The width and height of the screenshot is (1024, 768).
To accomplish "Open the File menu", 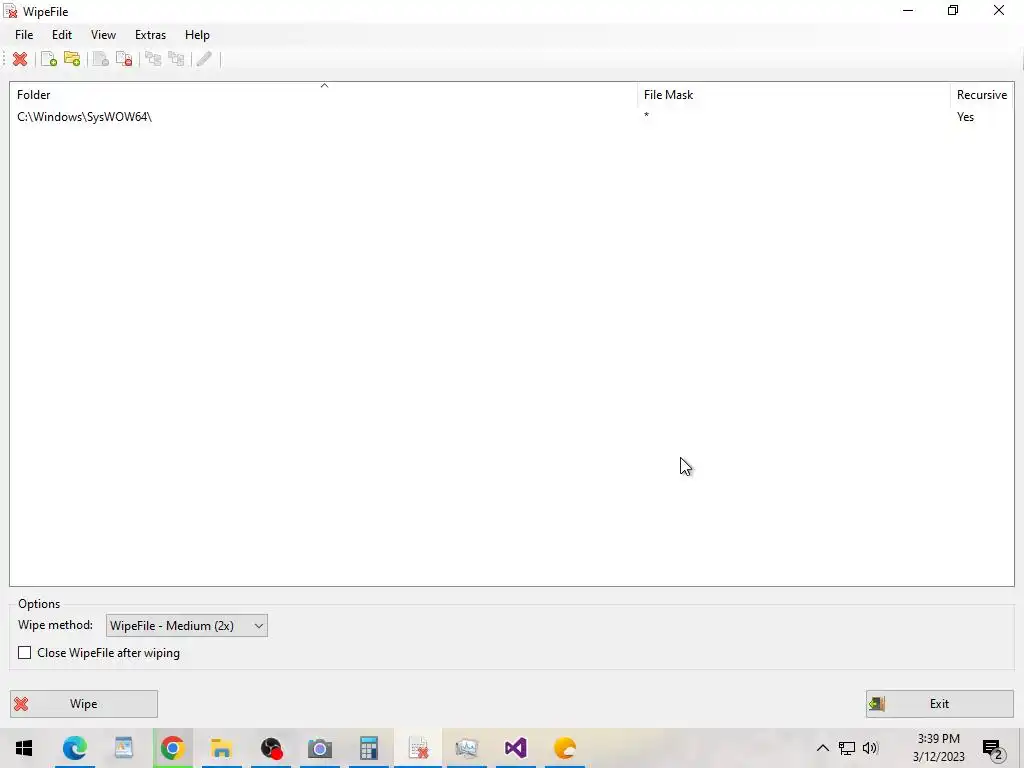I will point(24,35).
